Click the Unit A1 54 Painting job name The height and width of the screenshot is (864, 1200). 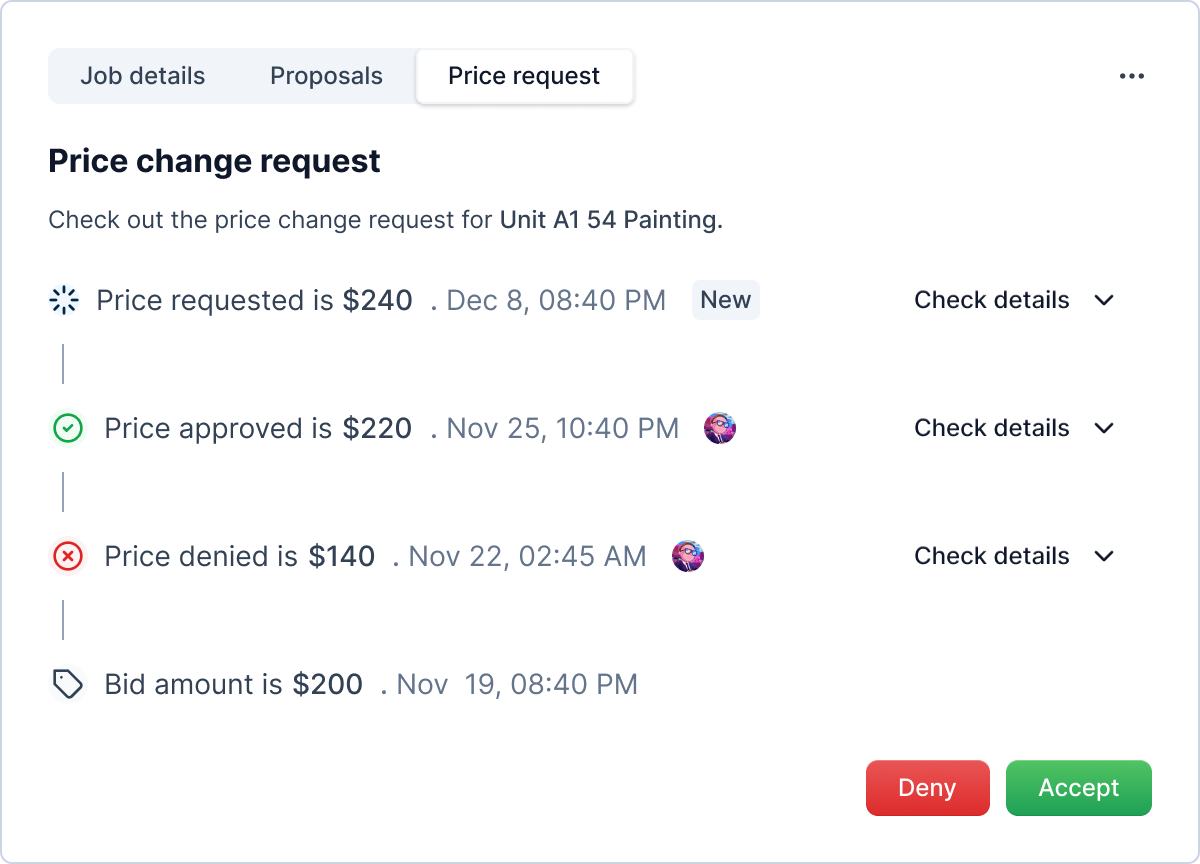pyautogui.click(x=610, y=220)
